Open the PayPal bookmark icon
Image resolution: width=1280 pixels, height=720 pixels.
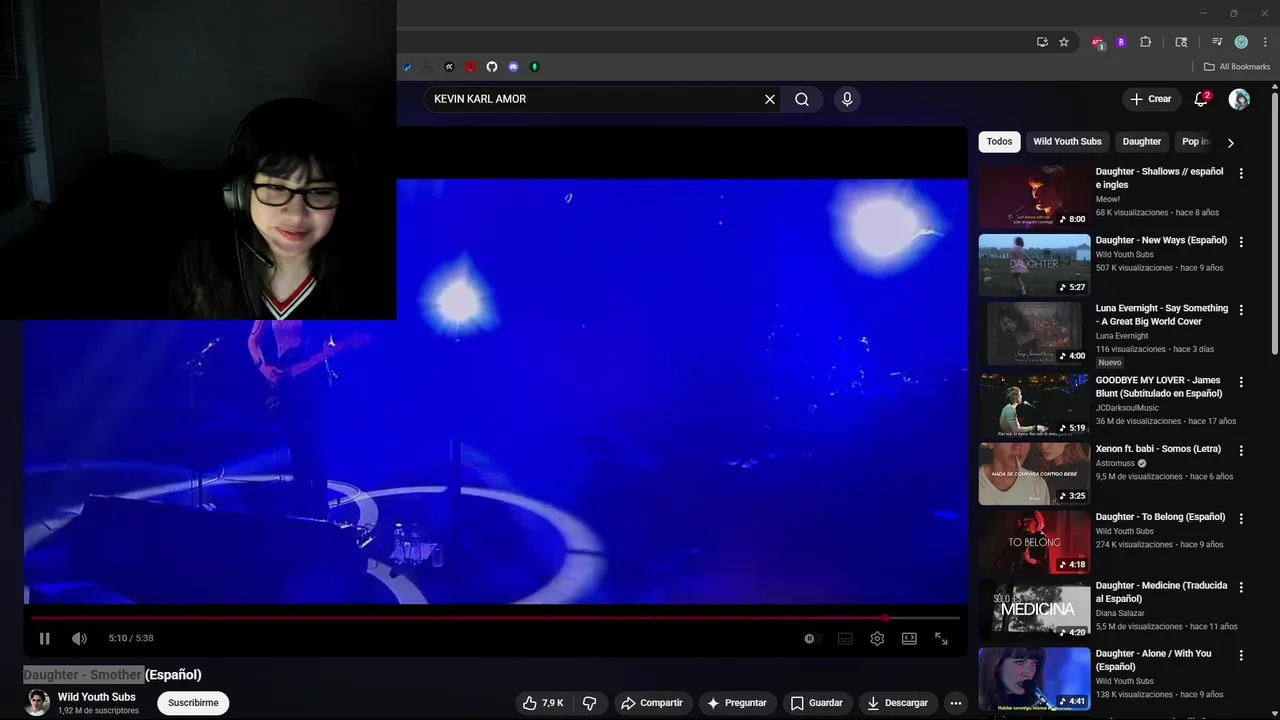[x=408, y=67]
